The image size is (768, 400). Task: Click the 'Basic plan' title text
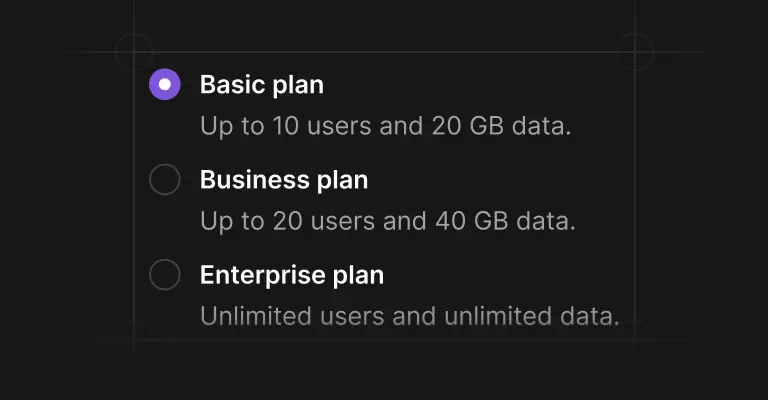[x=262, y=85]
